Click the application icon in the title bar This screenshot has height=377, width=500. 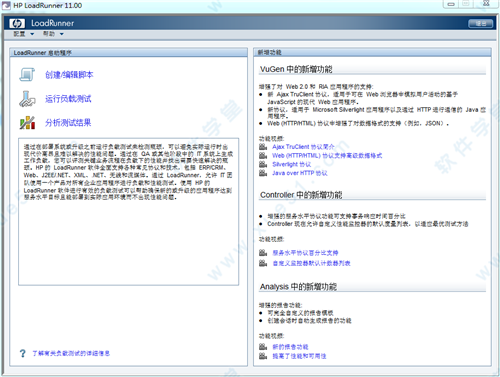[6, 5]
